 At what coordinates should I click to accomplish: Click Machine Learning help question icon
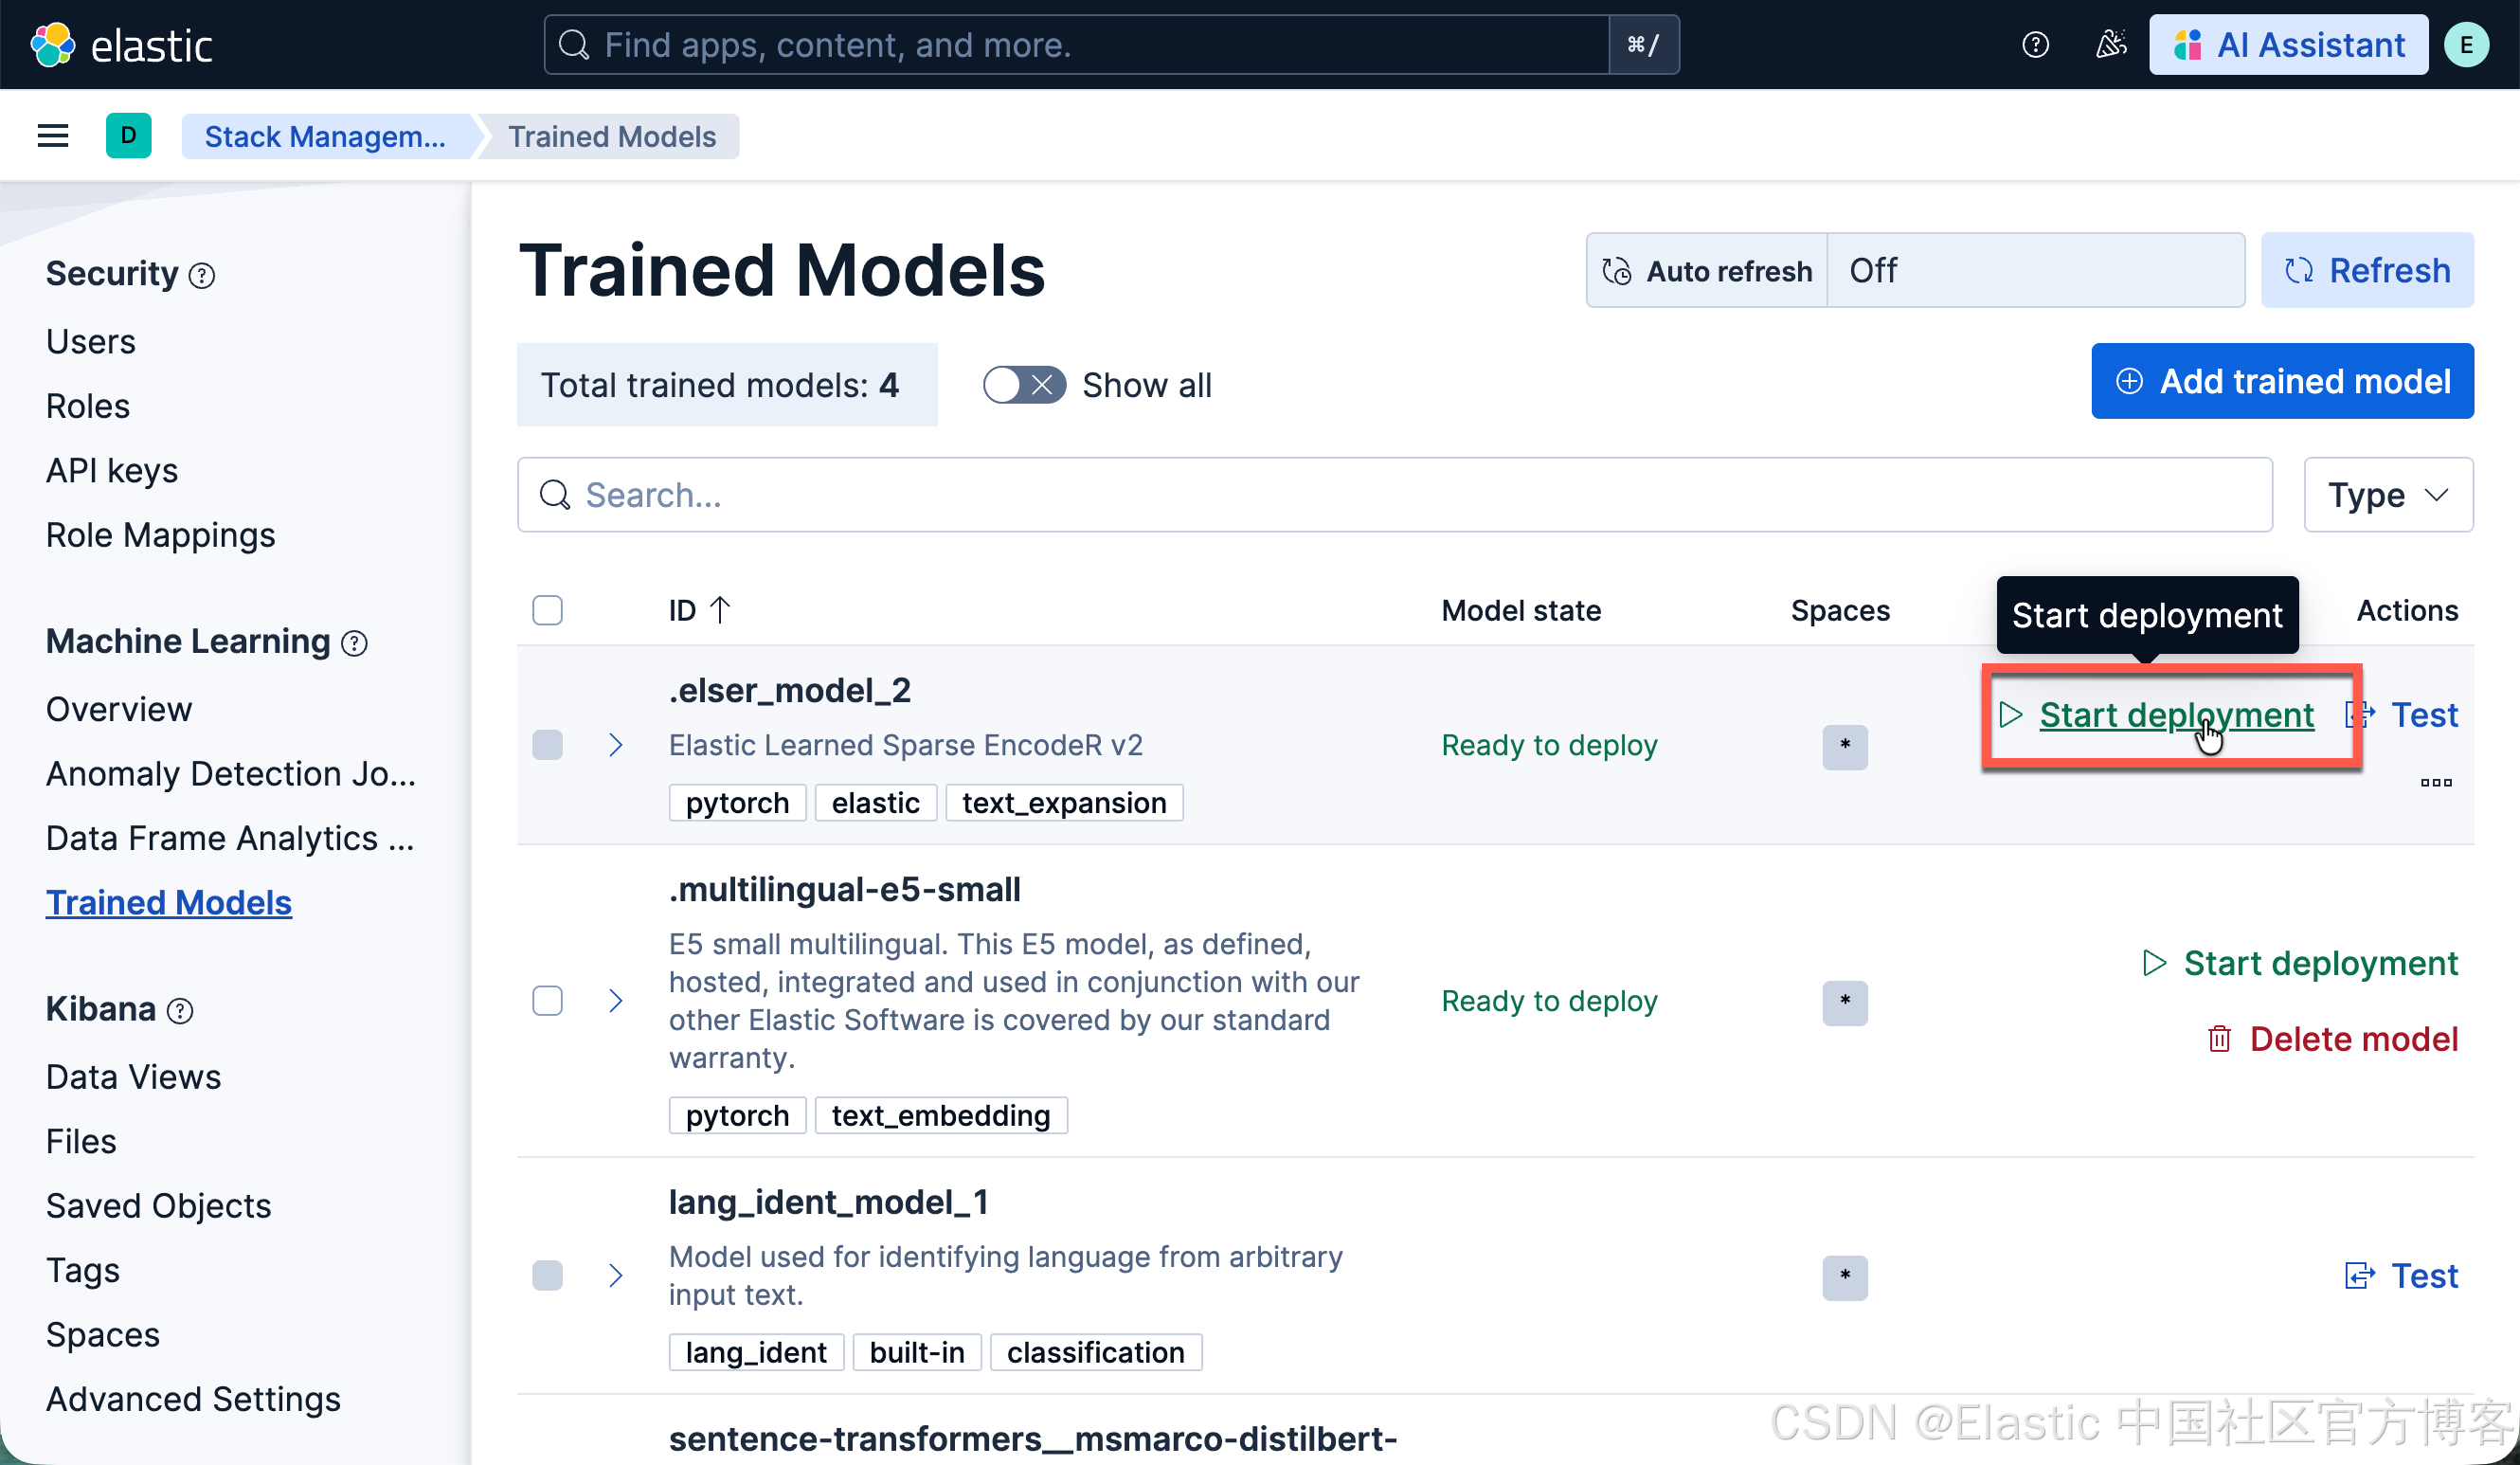coord(354,644)
